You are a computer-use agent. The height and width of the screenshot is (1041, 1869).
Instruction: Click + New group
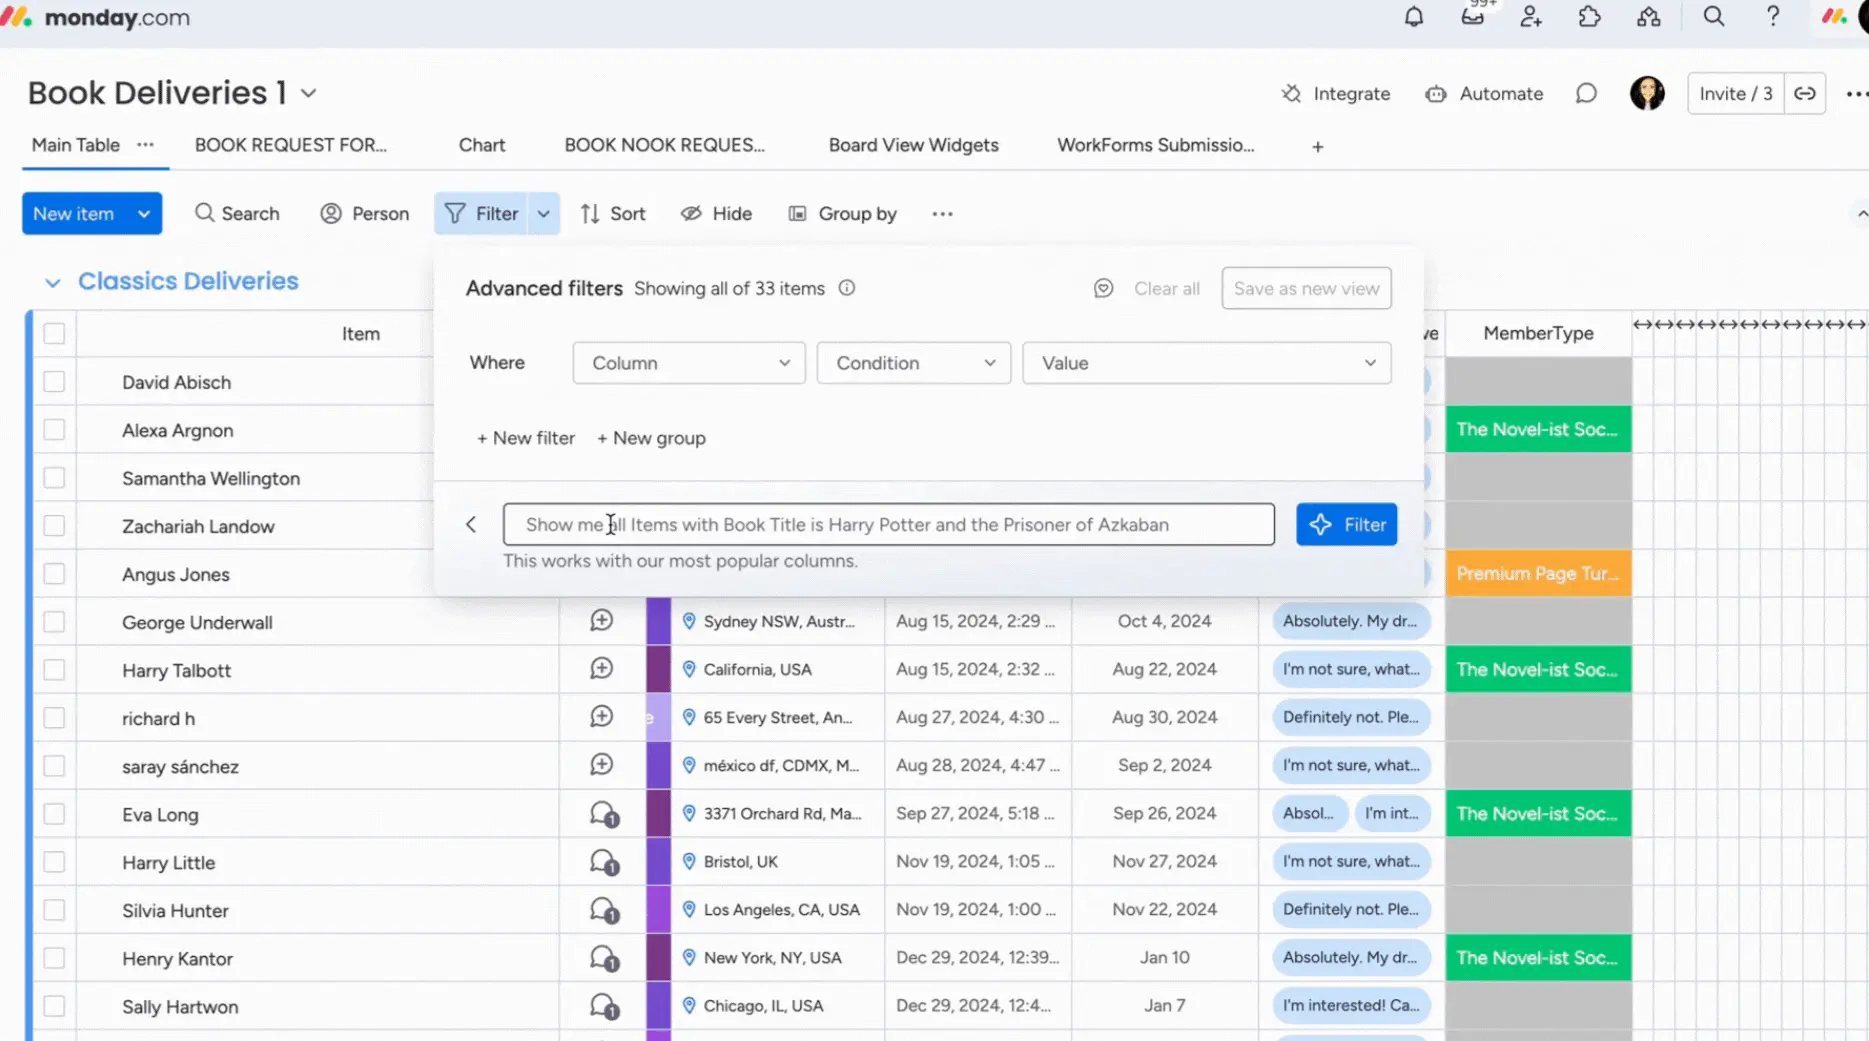coord(651,438)
